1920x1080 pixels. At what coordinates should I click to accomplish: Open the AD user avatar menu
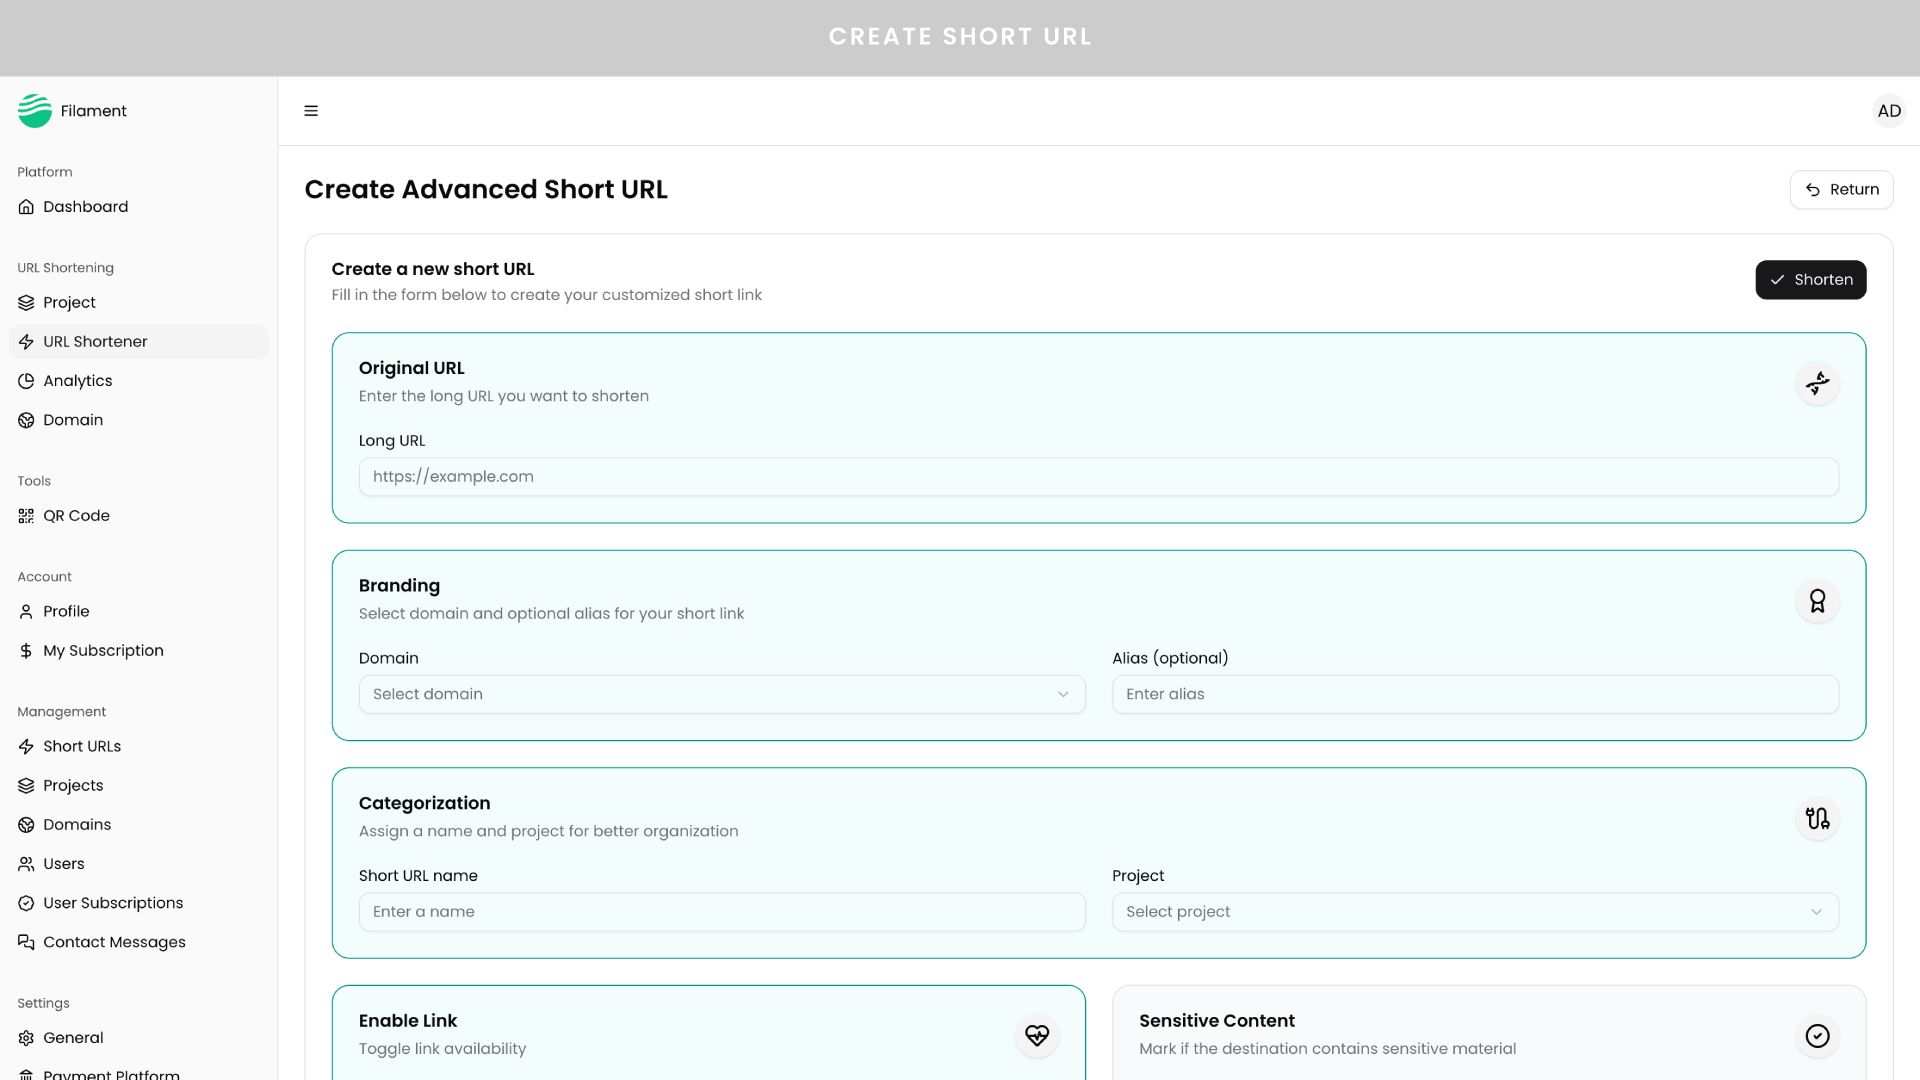point(1888,111)
